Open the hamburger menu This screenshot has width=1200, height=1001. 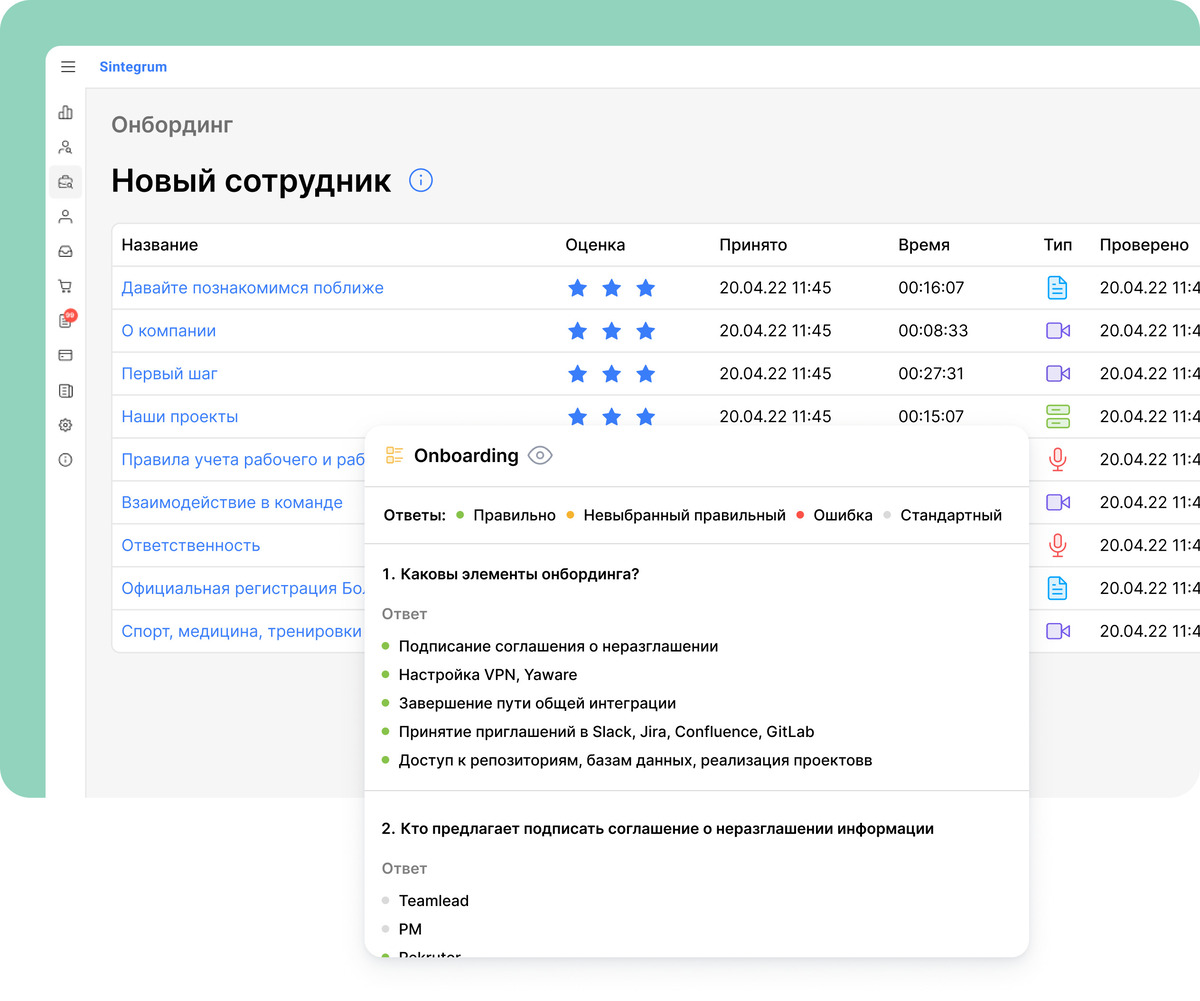(x=68, y=67)
